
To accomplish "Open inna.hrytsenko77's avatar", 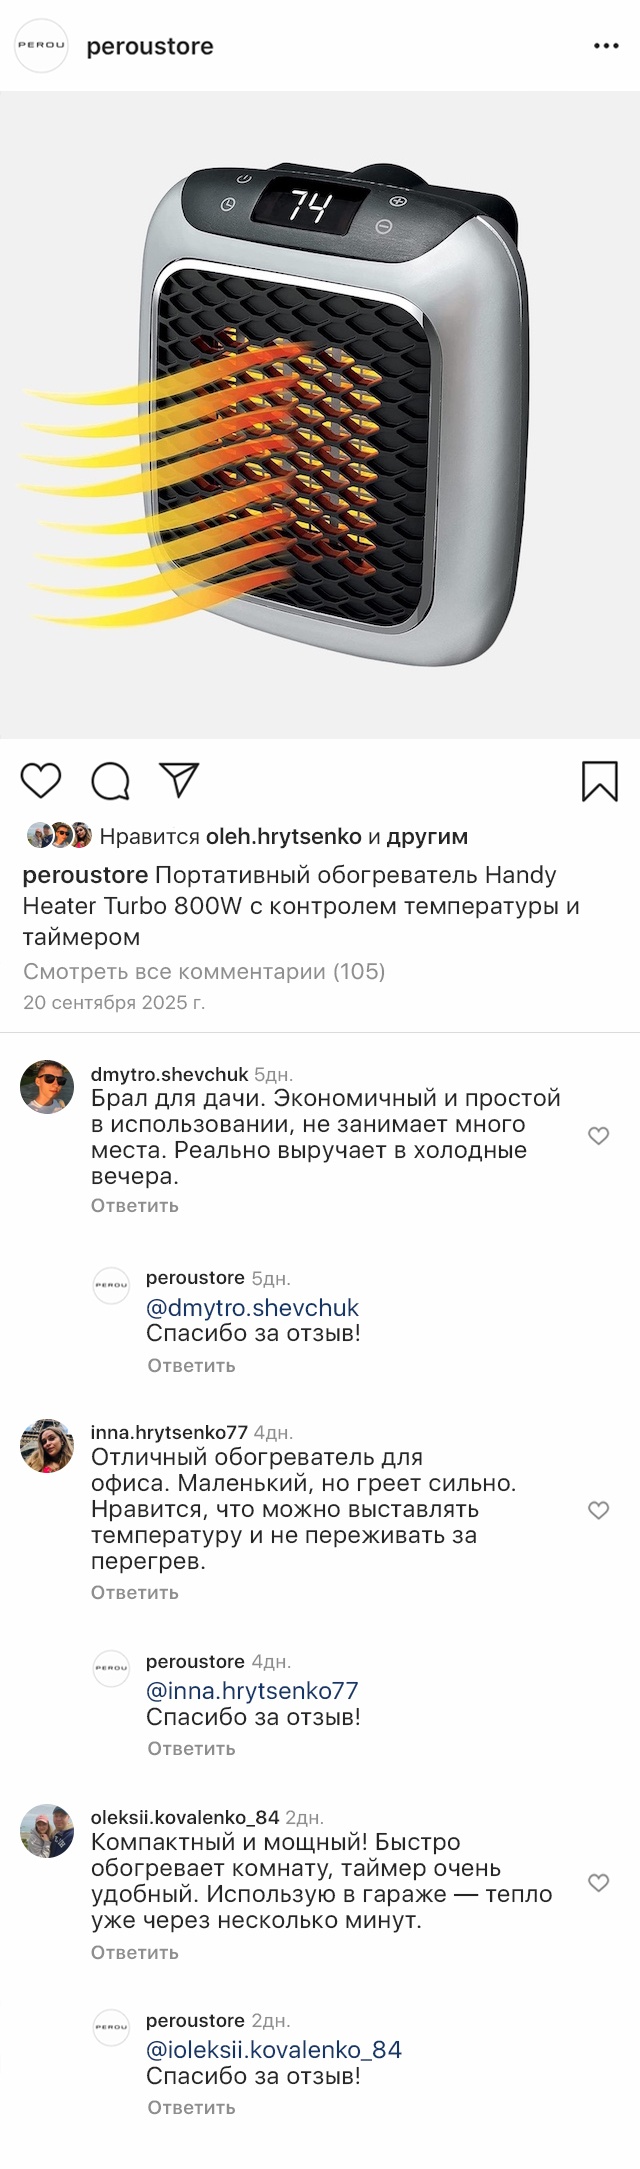I will pyautogui.click(x=47, y=1446).
